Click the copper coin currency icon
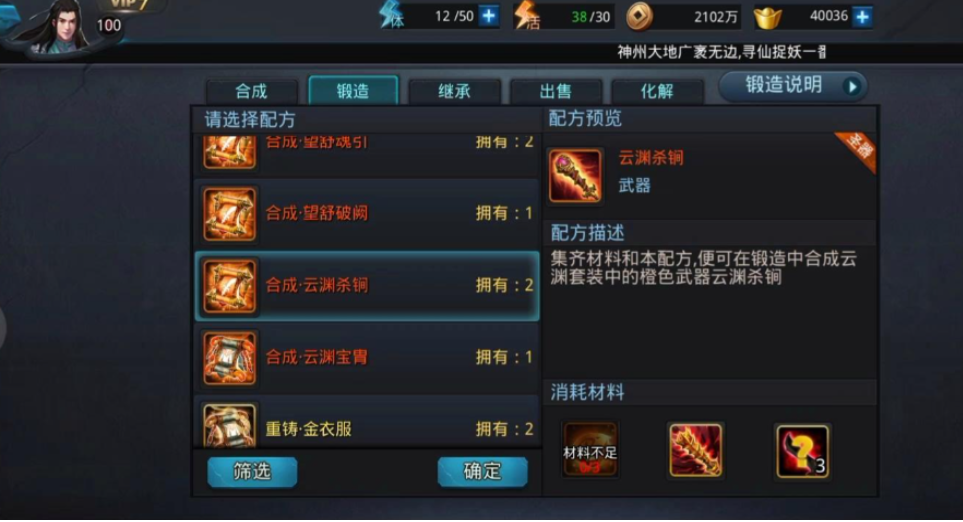 639,17
